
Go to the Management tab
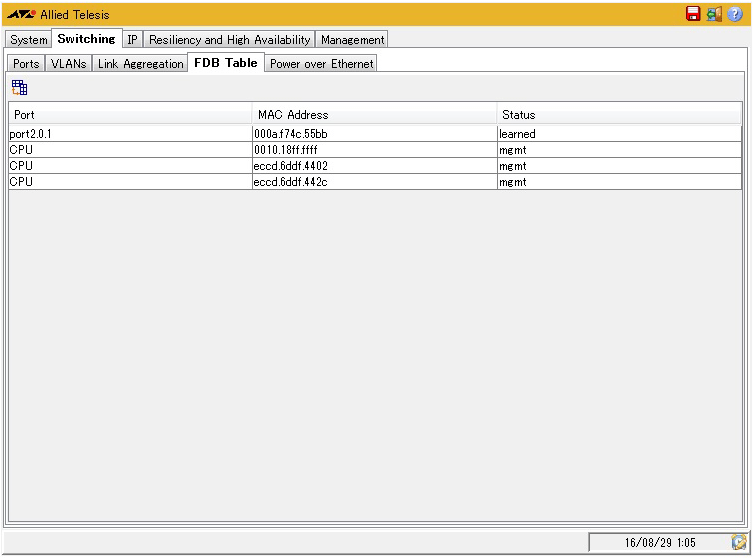point(352,40)
